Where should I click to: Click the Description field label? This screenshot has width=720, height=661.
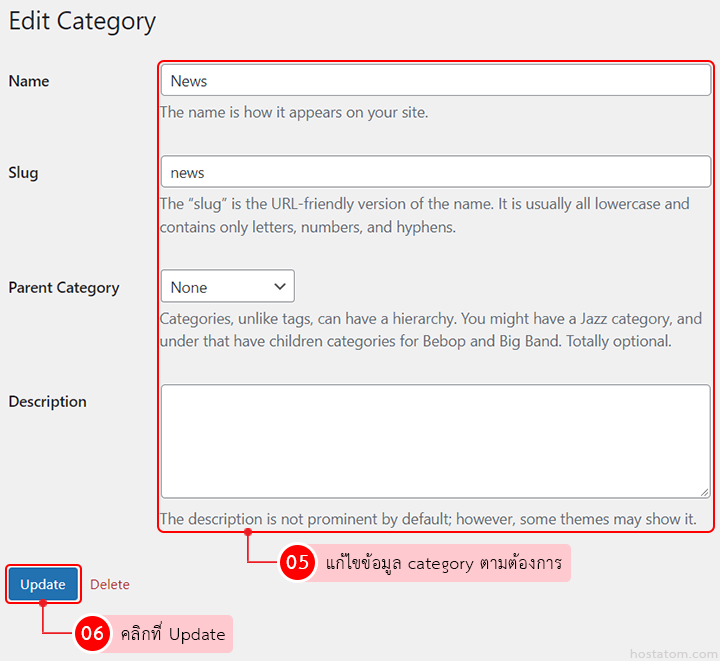[x=48, y=402]
